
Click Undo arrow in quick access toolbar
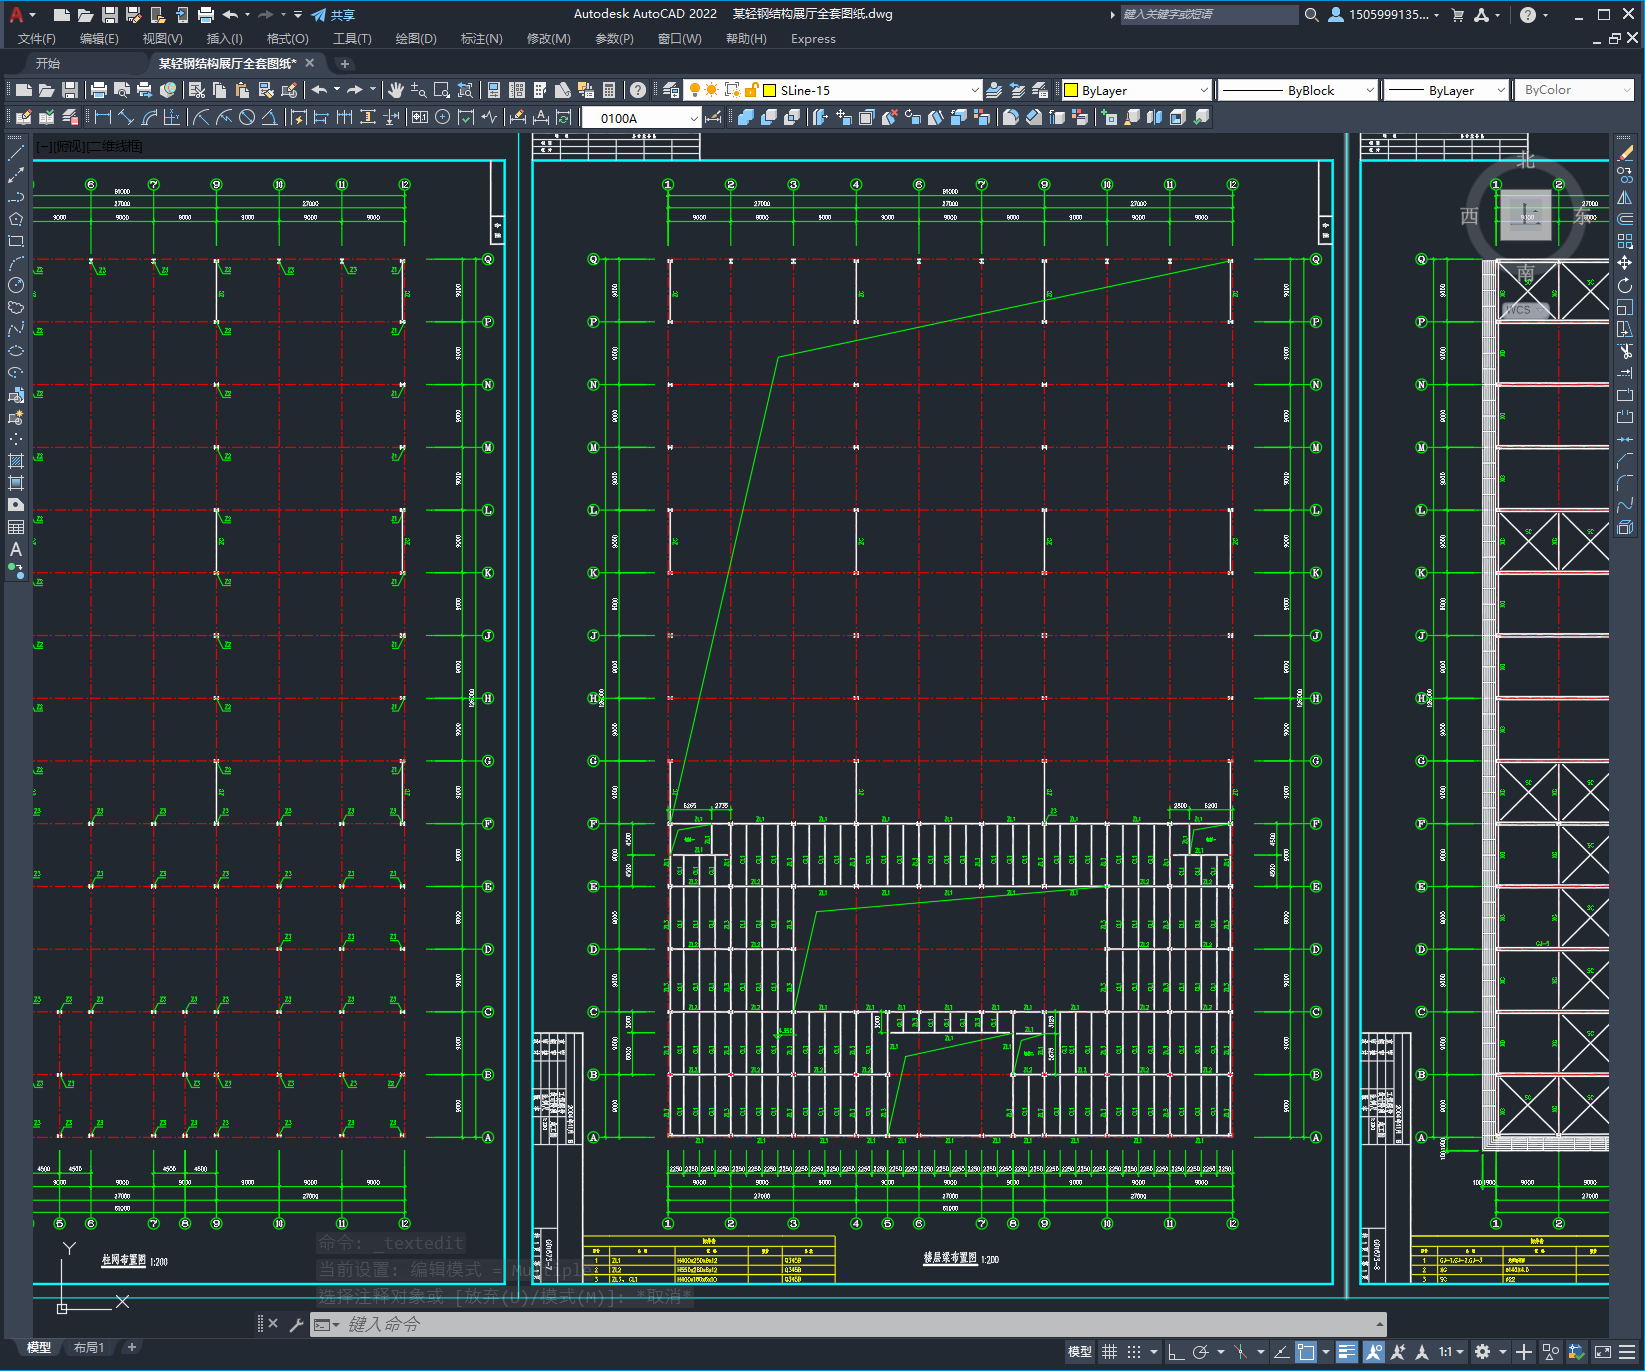pyautogui.click(x=230, y=14)
